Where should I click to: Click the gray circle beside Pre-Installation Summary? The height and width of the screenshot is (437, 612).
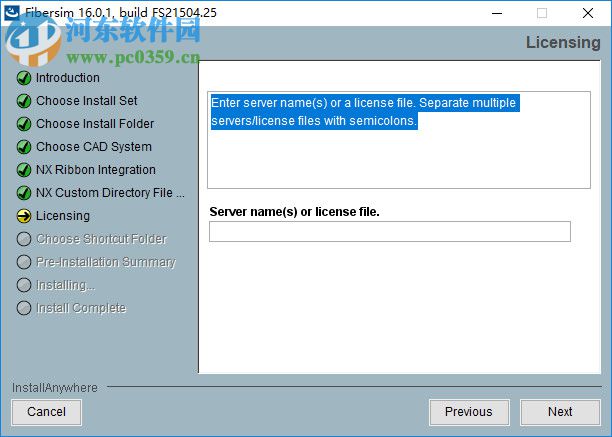tap(24, 262)
